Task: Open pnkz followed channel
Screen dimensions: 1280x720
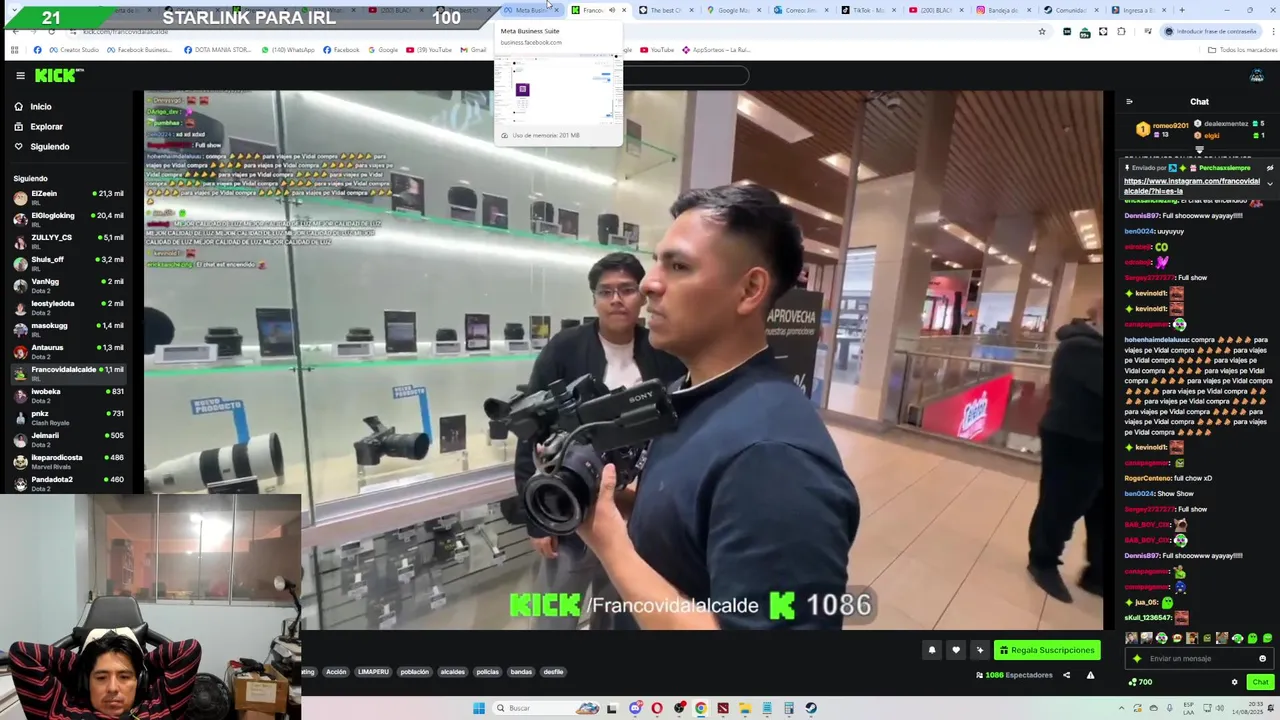Action: [x=68, y=417]
